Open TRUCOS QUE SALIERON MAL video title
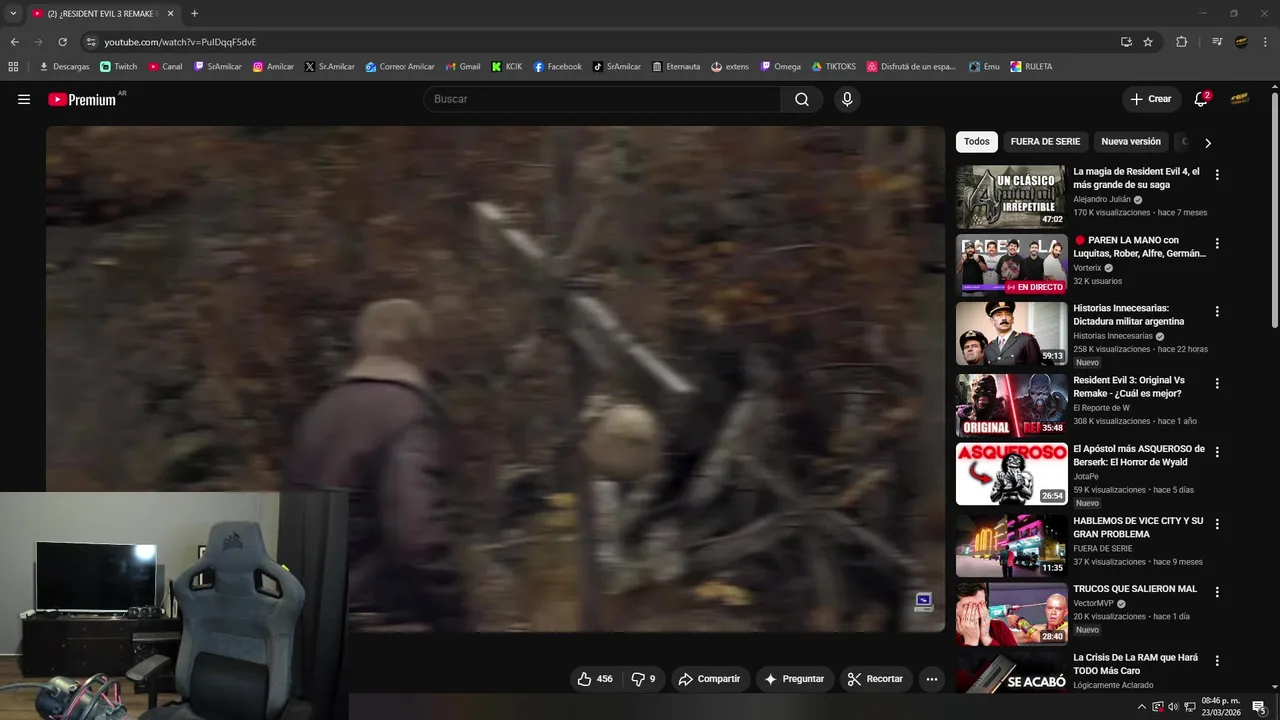Screen dimensions: 1280x720 (1135, 589)
